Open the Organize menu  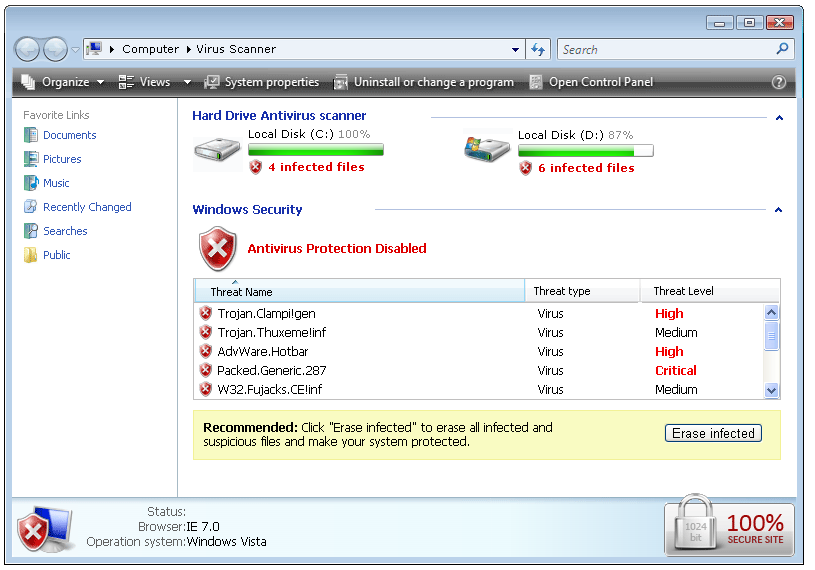coord(63,82)
